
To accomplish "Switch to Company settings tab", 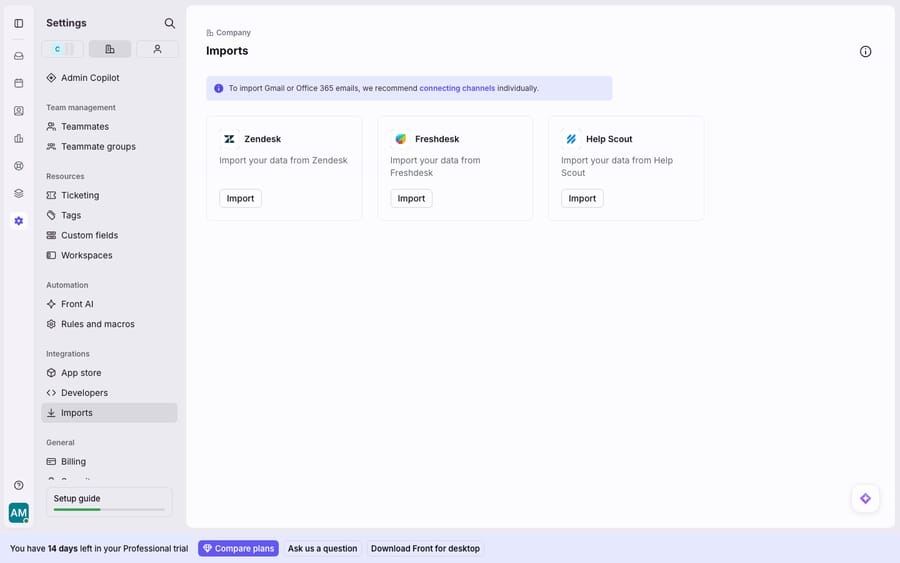I will click(110, 49).
